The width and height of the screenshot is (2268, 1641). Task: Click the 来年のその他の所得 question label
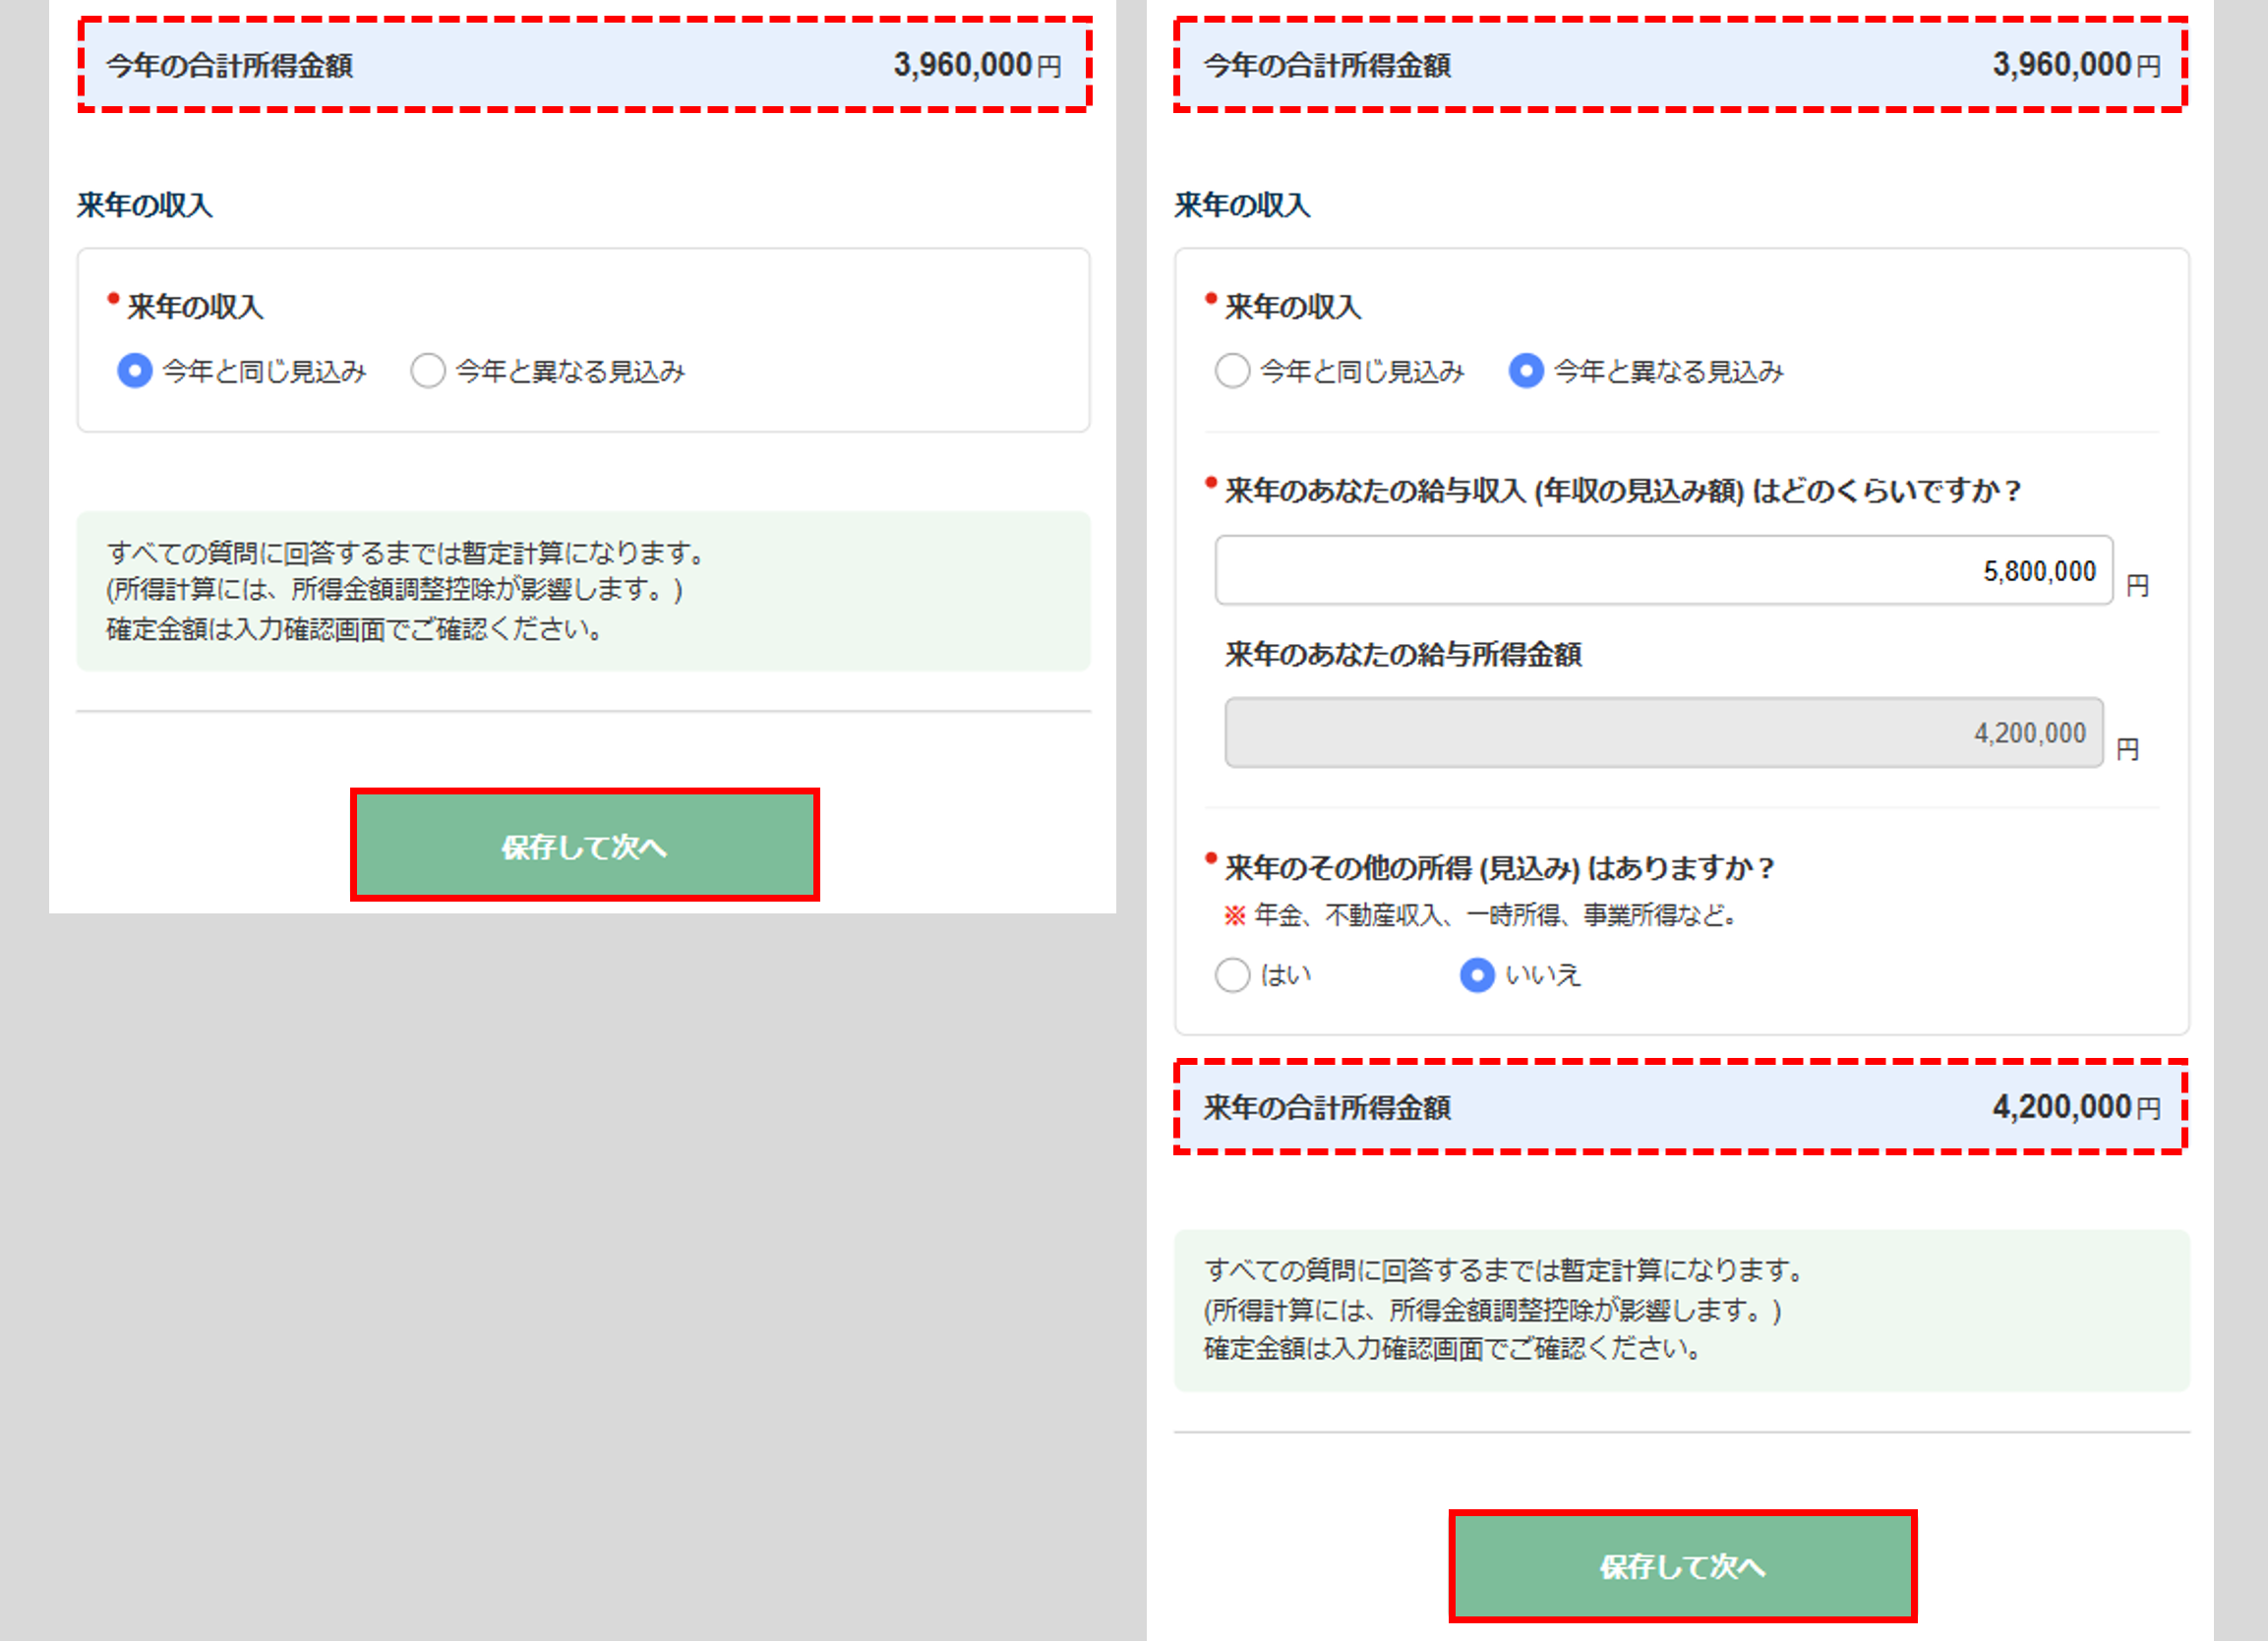point(1498,868)
